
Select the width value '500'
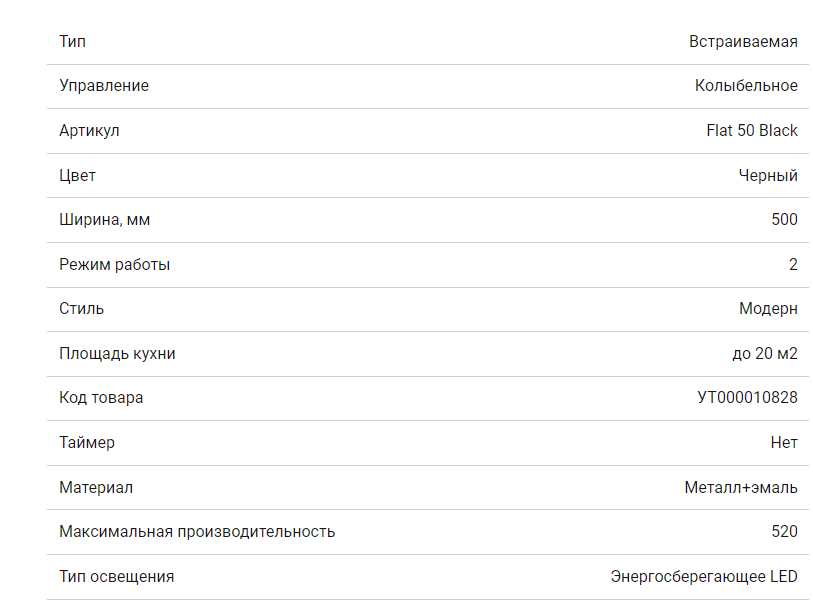tap(784, 219)
